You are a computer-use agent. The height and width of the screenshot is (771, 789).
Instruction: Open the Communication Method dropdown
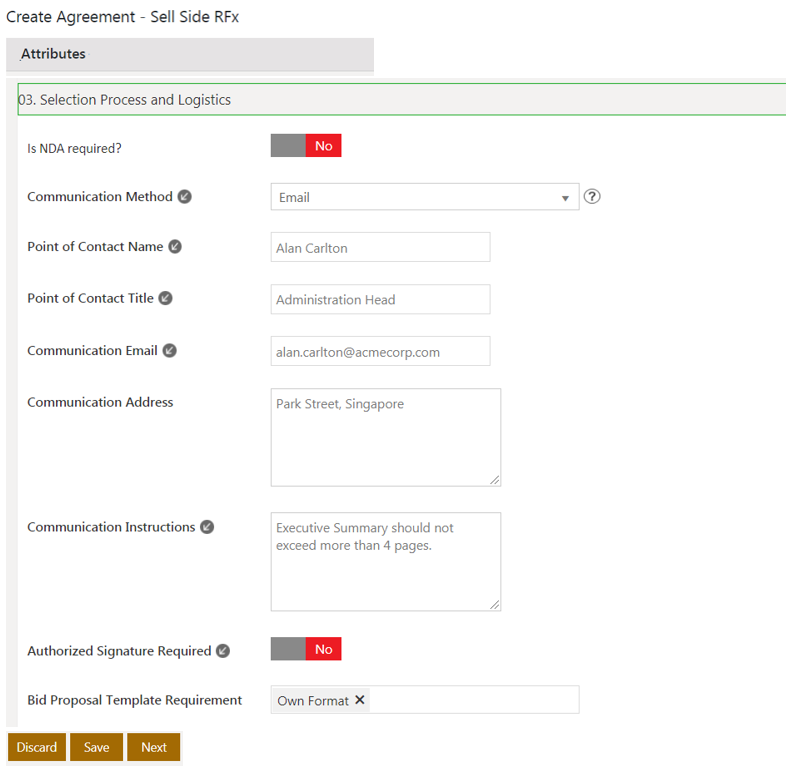coord(424,197)
